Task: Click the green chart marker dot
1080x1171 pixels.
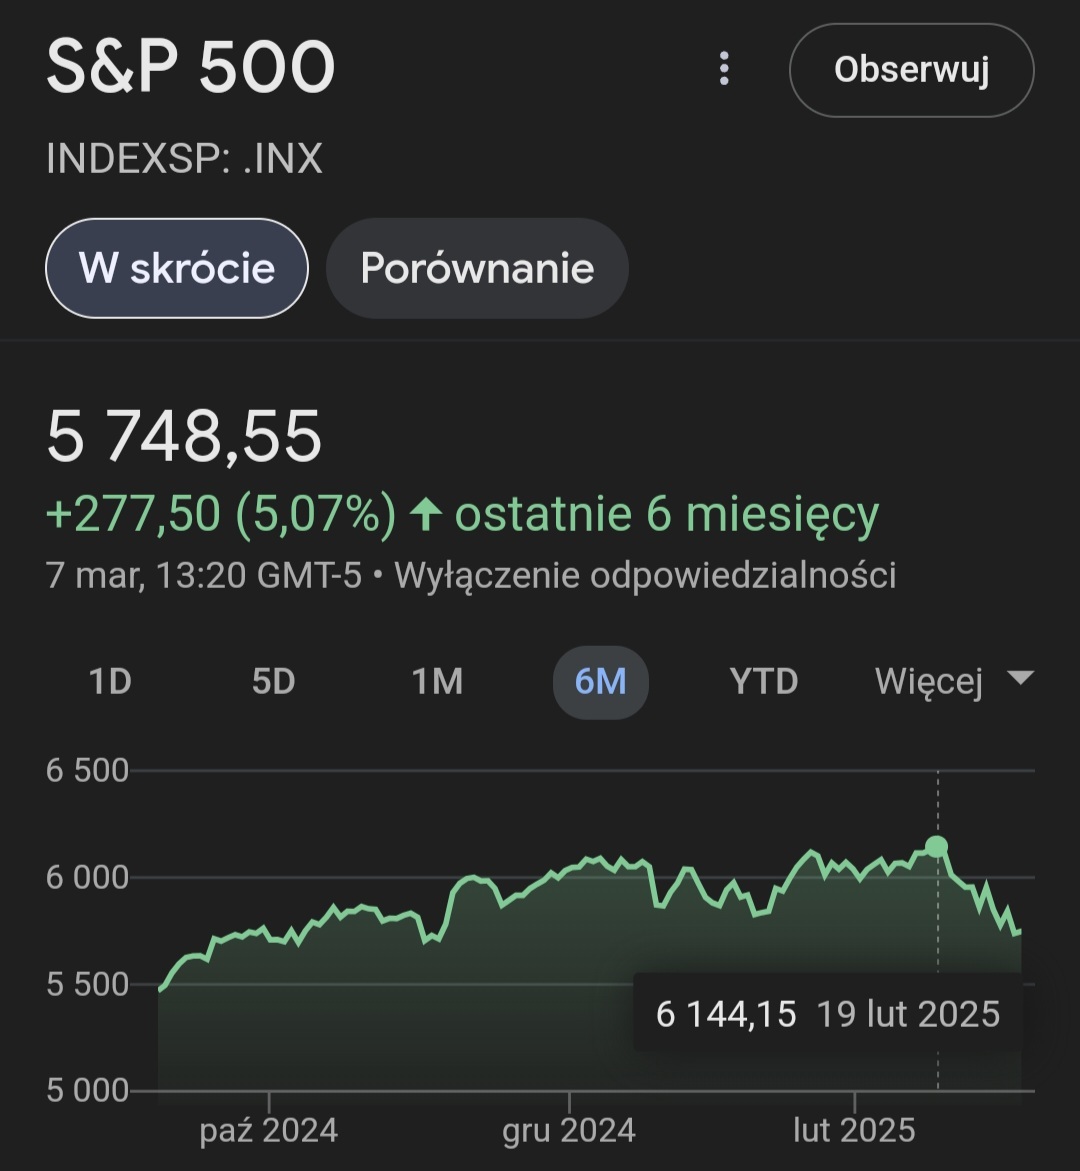Action: click(936, 847)
